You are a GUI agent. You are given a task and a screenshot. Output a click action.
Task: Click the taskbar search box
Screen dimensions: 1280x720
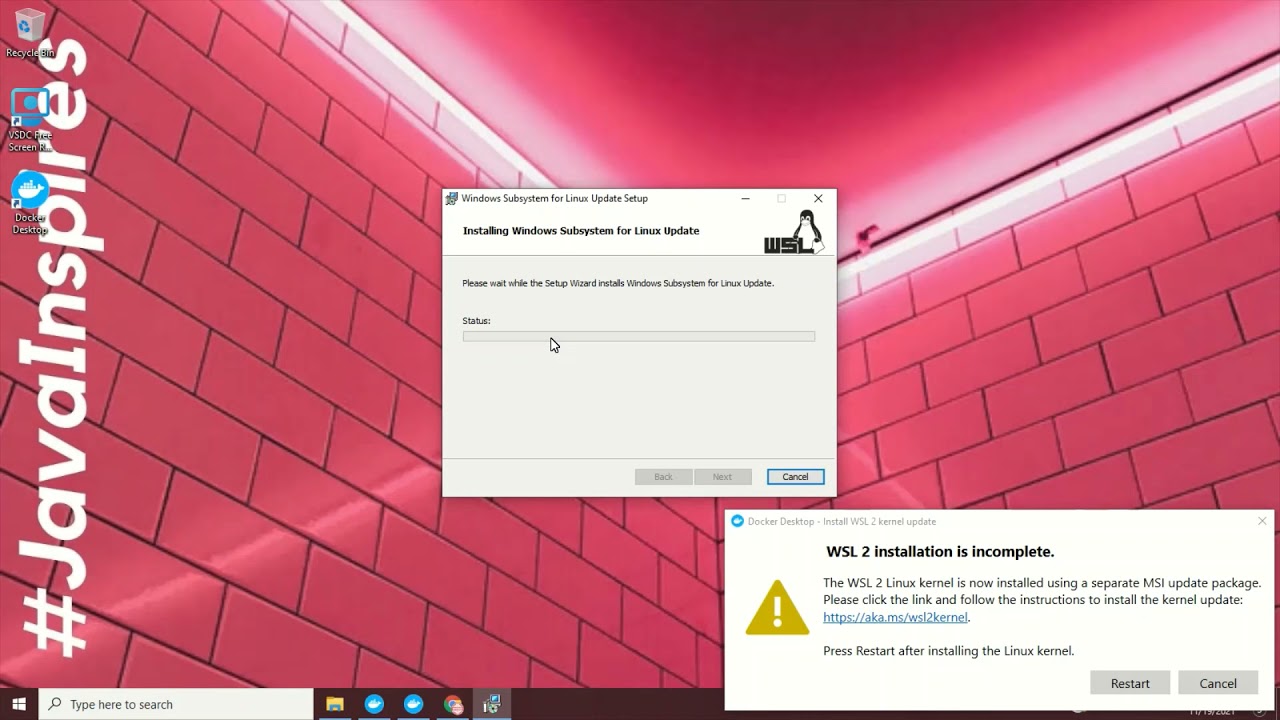click(176, 704)
